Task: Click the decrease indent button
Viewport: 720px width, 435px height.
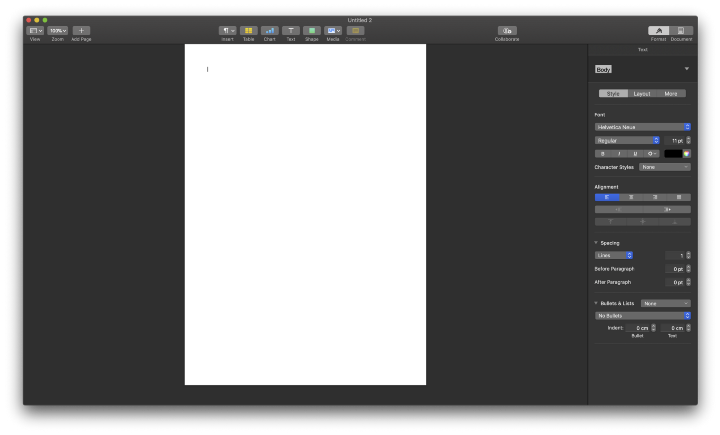Action: pyautogui.click(x=619, y=209)
